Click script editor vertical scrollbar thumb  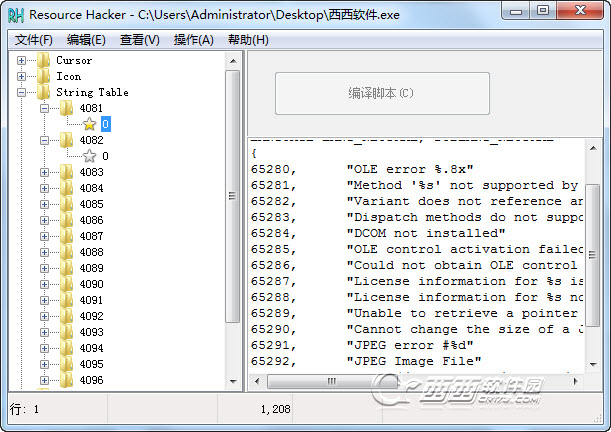[x=593, y=255]
